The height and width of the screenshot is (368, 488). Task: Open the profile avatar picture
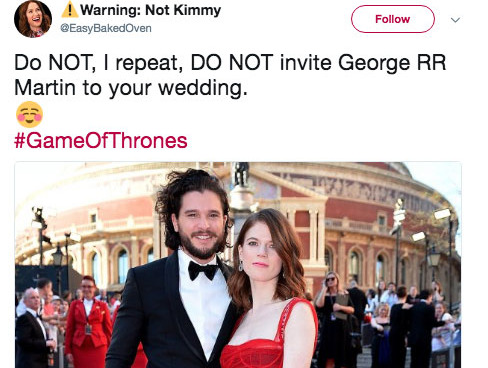tap(33, 19)
